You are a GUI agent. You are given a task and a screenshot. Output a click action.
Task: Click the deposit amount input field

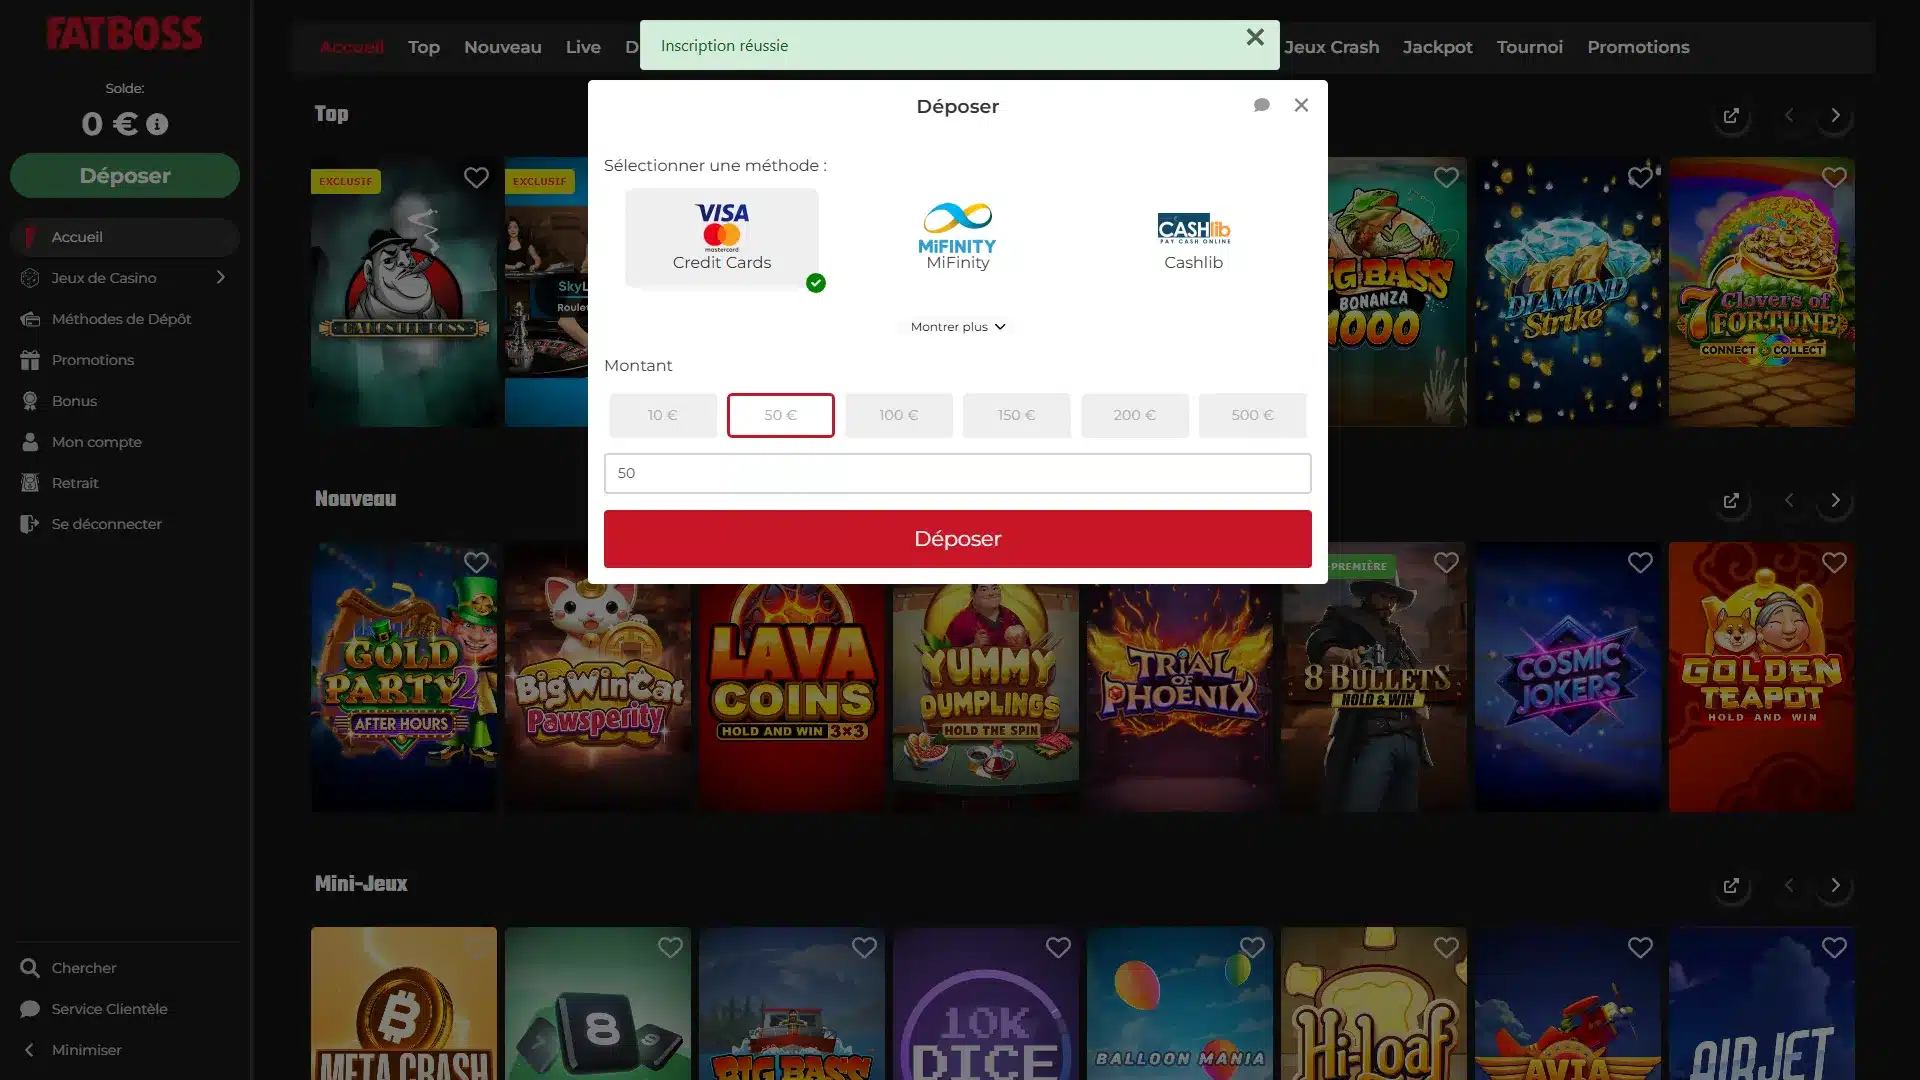click(x=957, y=473)
